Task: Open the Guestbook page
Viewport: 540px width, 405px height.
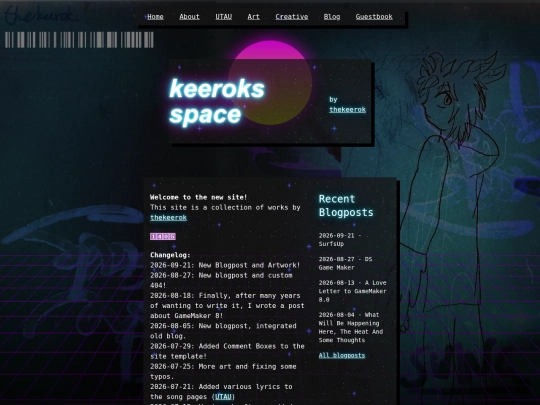Action: [374, 17]
